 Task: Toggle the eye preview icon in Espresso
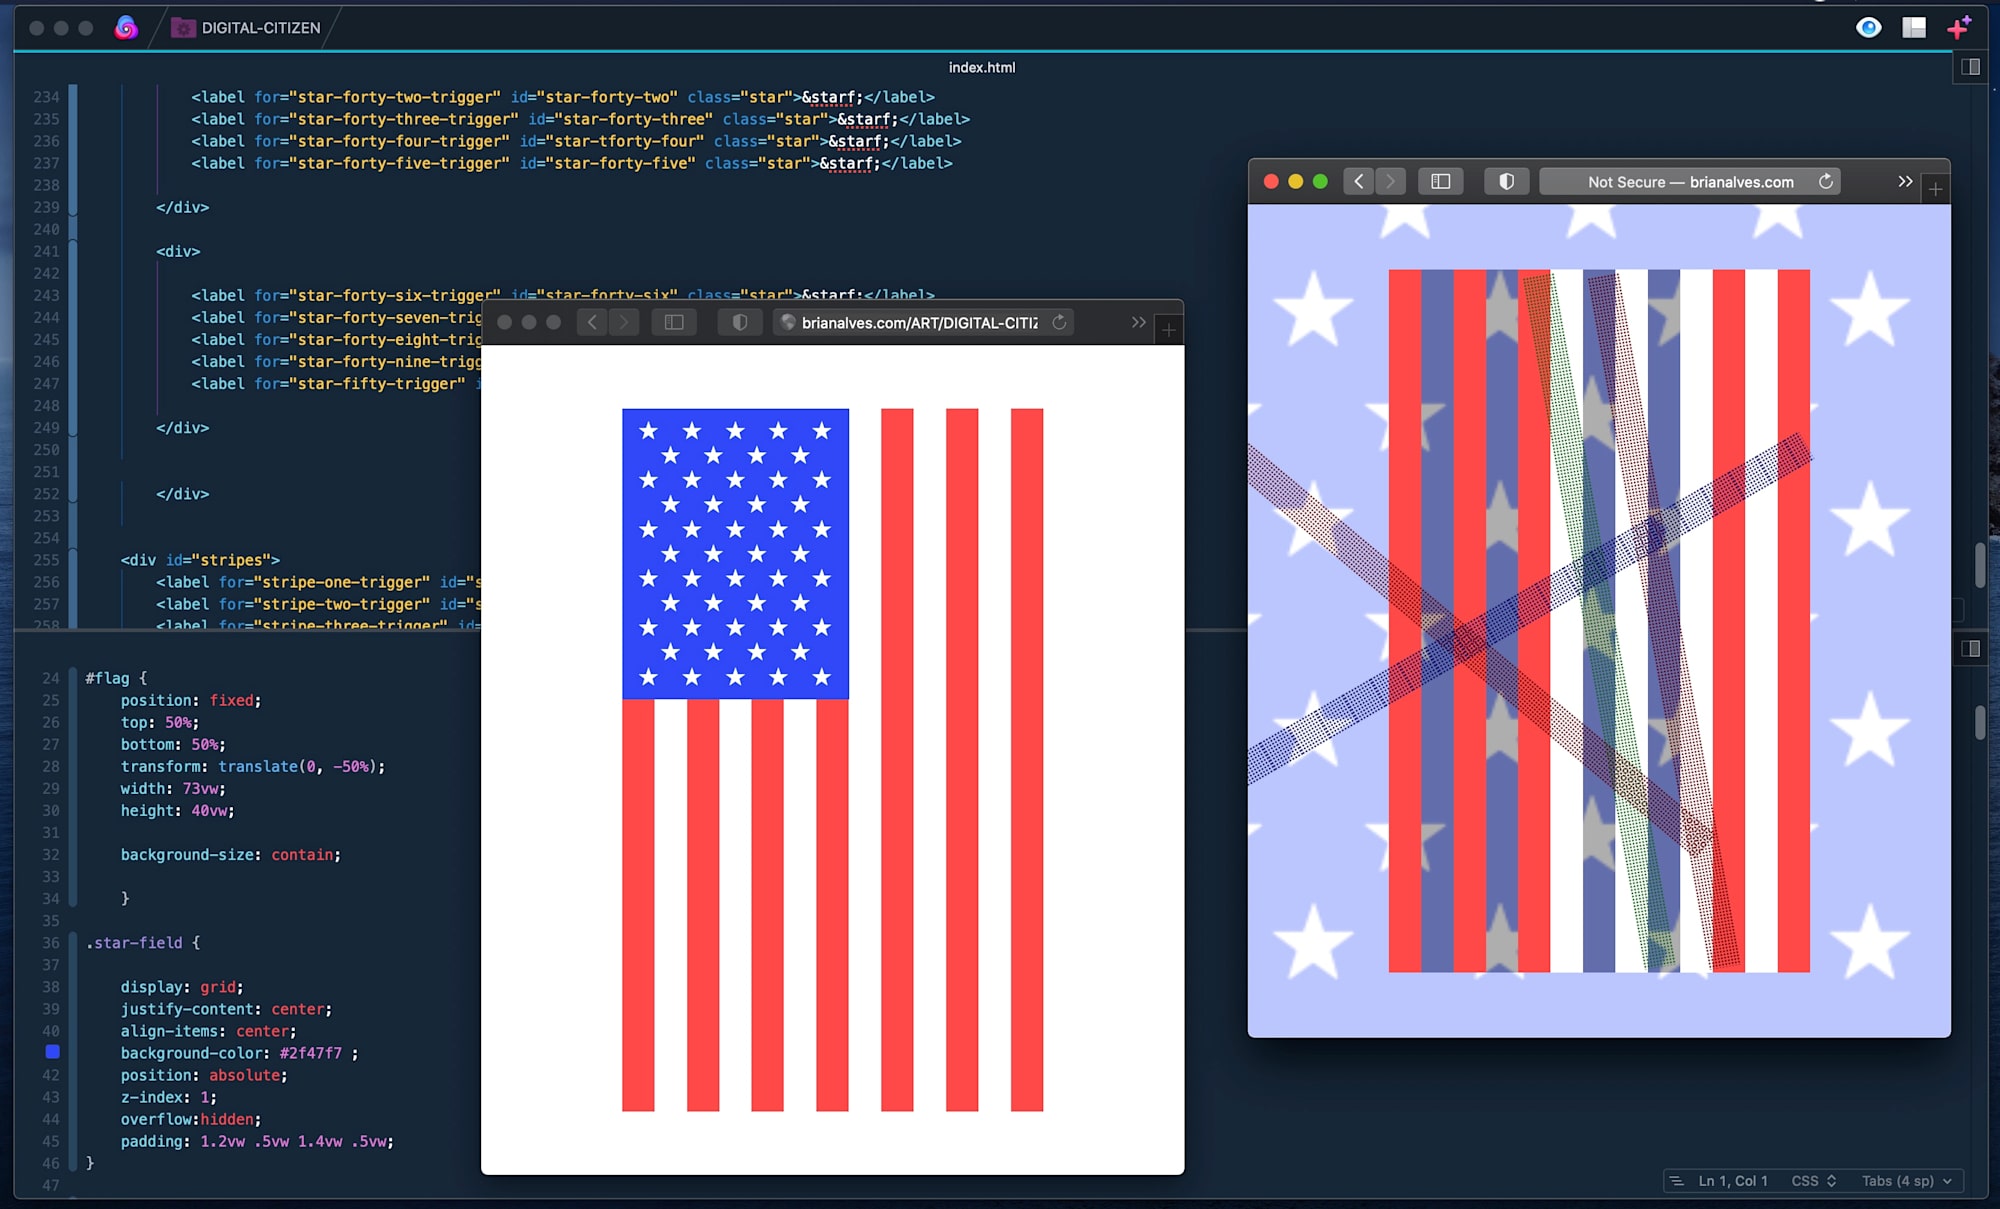point(1868,27)
